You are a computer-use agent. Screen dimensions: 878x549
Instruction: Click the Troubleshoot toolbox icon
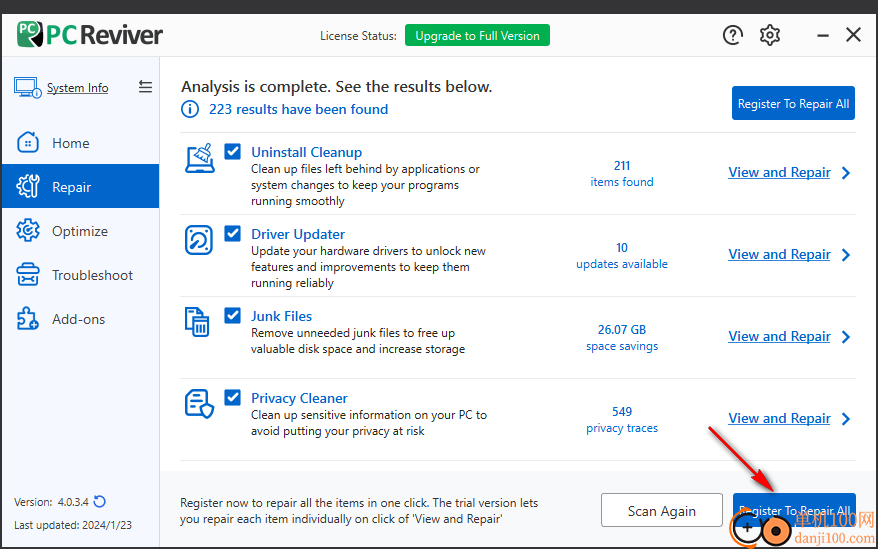[x=28, y=275]
